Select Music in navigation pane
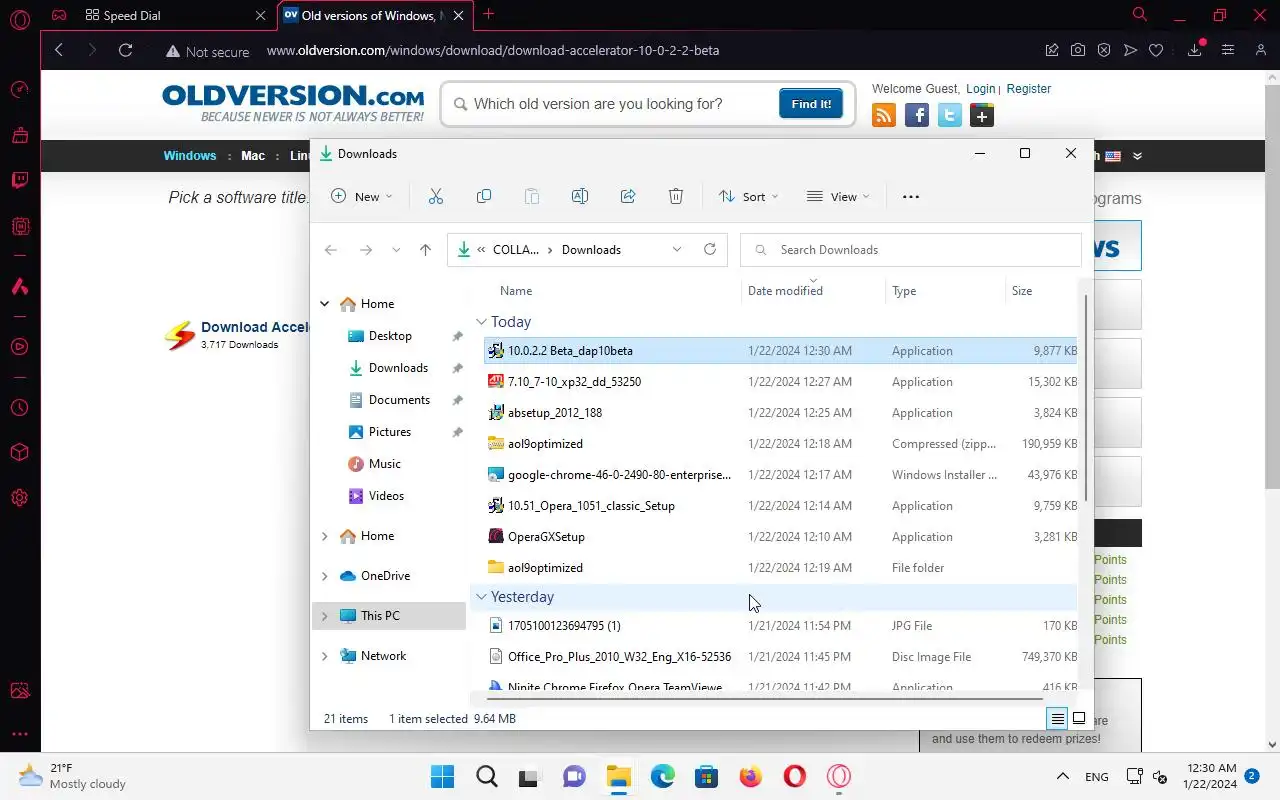The width and height of the screenshot is (1280, 800). coord(385,464)
